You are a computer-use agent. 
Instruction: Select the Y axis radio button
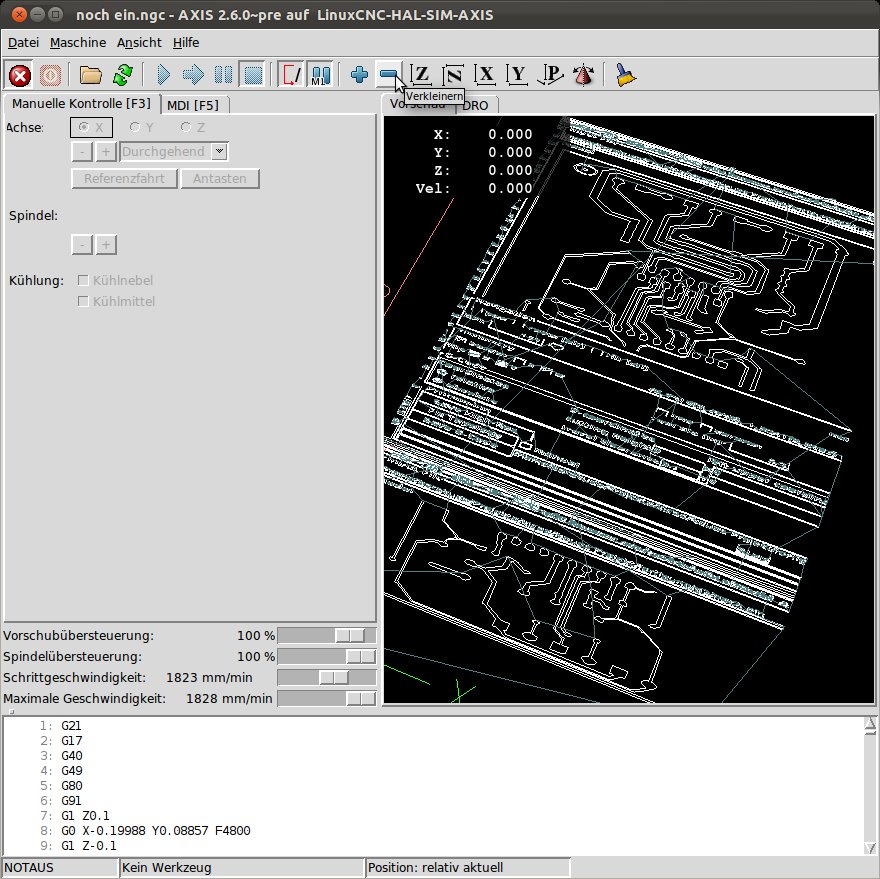(x=135, y=128)
